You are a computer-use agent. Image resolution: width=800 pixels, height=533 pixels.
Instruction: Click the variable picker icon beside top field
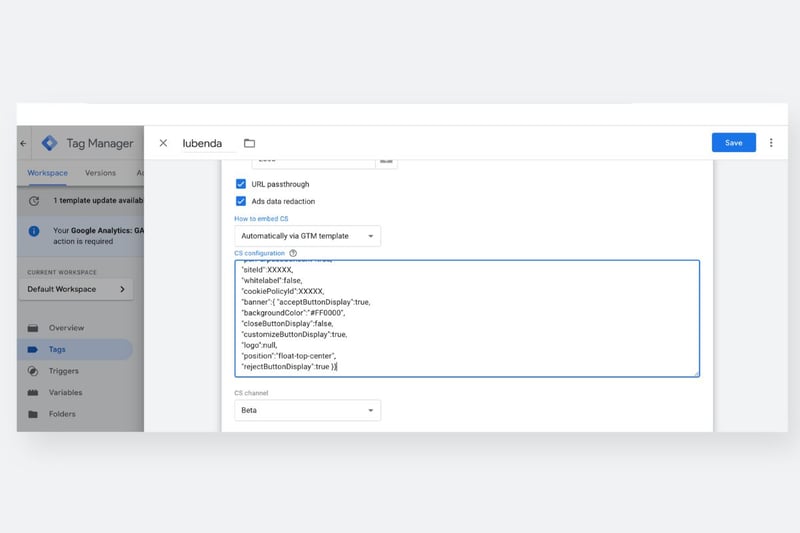386,162
